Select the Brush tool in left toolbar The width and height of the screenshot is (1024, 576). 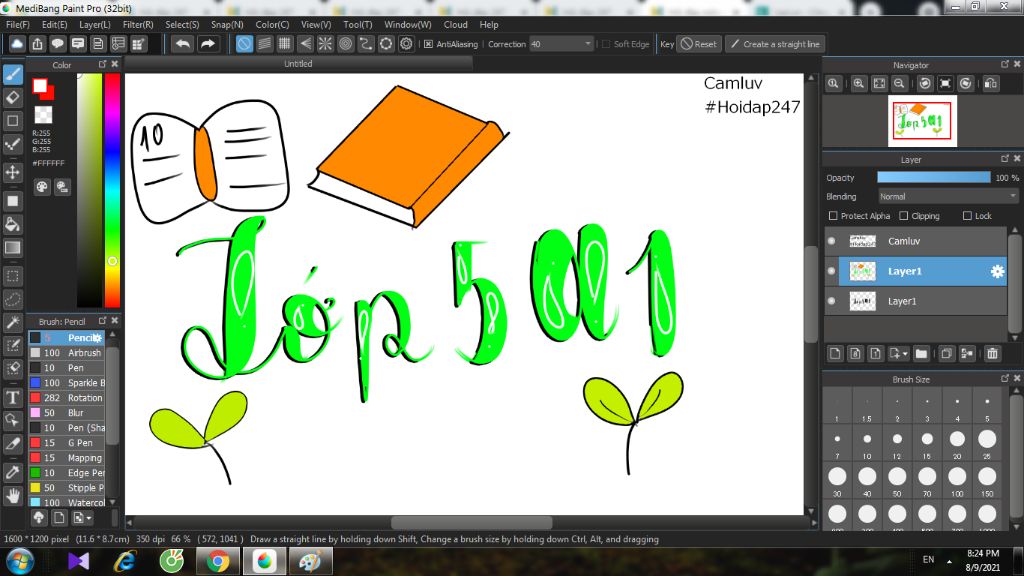click(12, 74)
